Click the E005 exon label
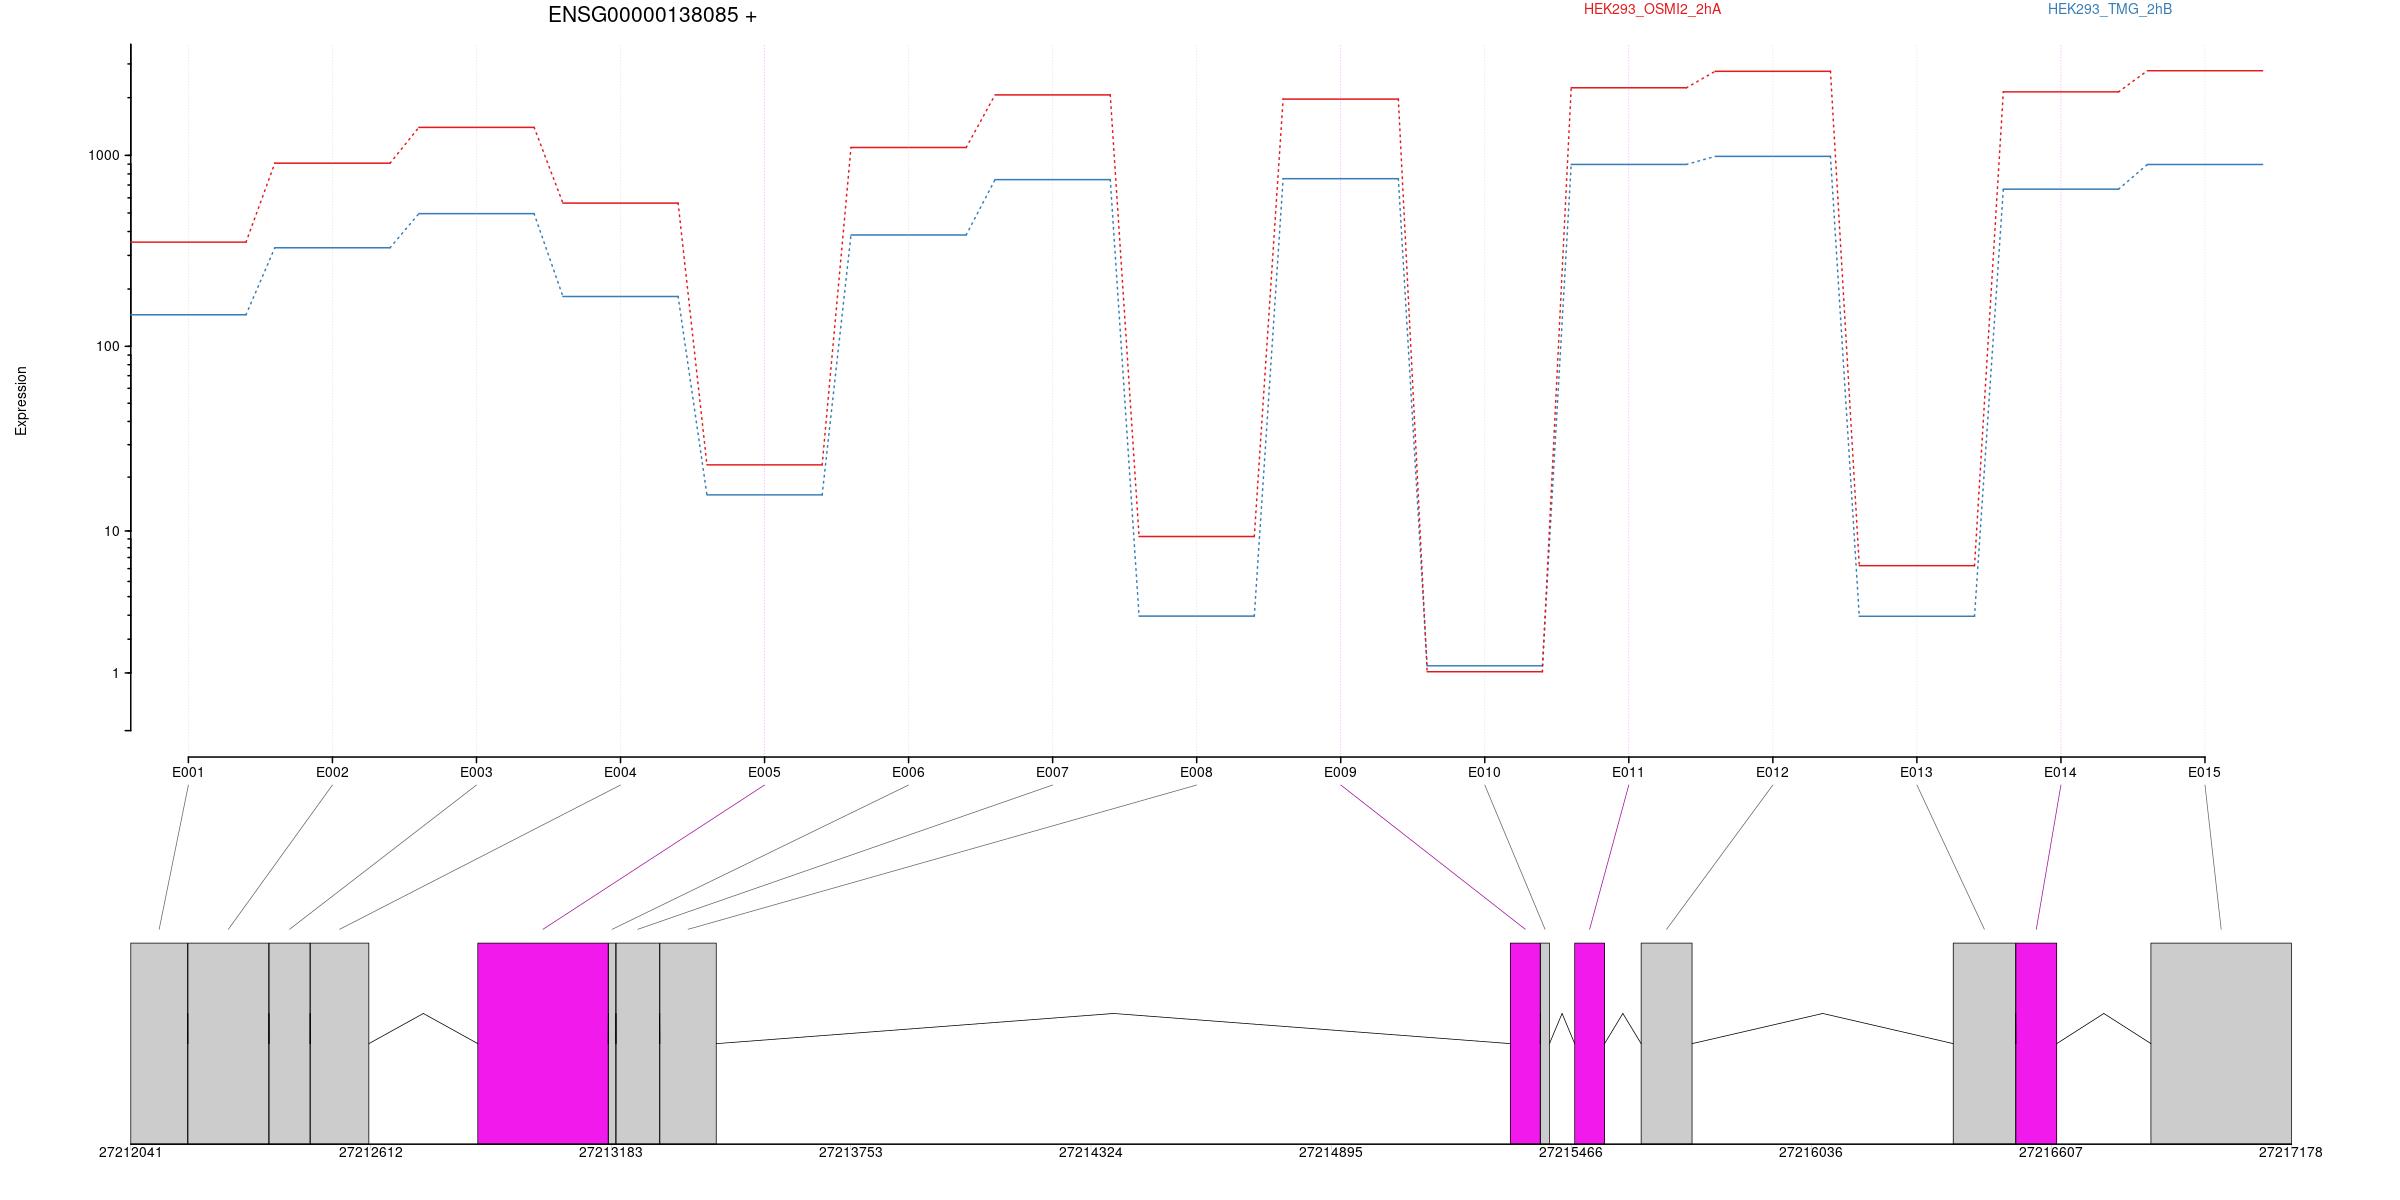The image size is (2400, 1200). coord(764,772)
